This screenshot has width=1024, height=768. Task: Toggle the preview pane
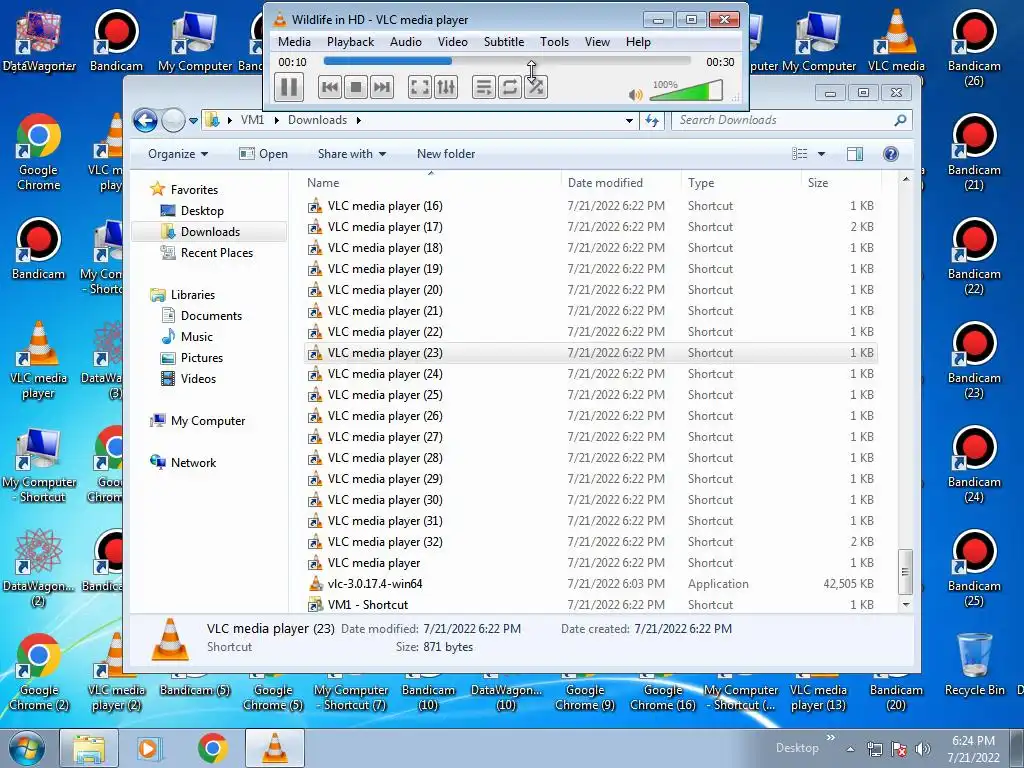[x=855, y=154]
